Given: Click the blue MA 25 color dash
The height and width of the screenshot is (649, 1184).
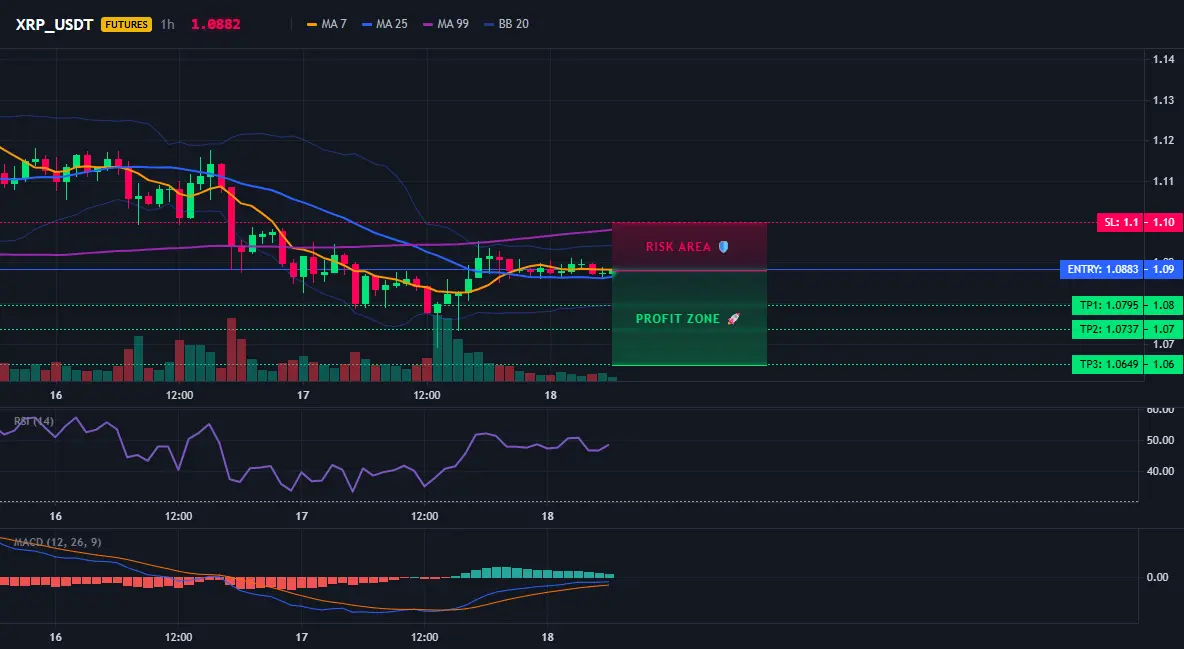Looking at the screenshot, I should coord(368,24).
